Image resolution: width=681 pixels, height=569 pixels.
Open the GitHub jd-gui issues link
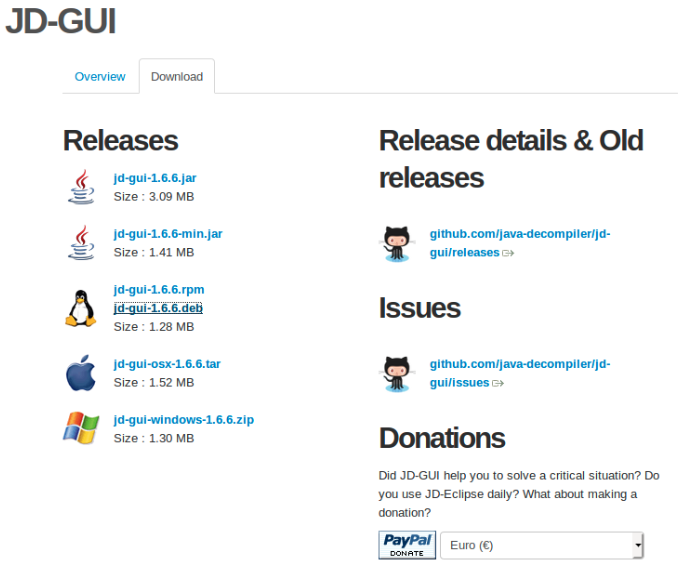pyautogui.click(x=520, y=374)
